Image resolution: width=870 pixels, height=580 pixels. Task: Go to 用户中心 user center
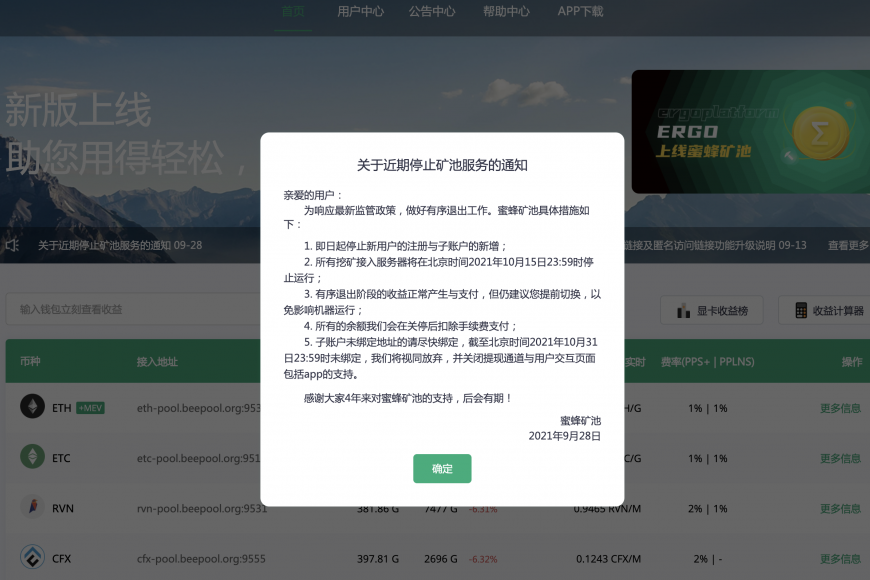(360, 11)
